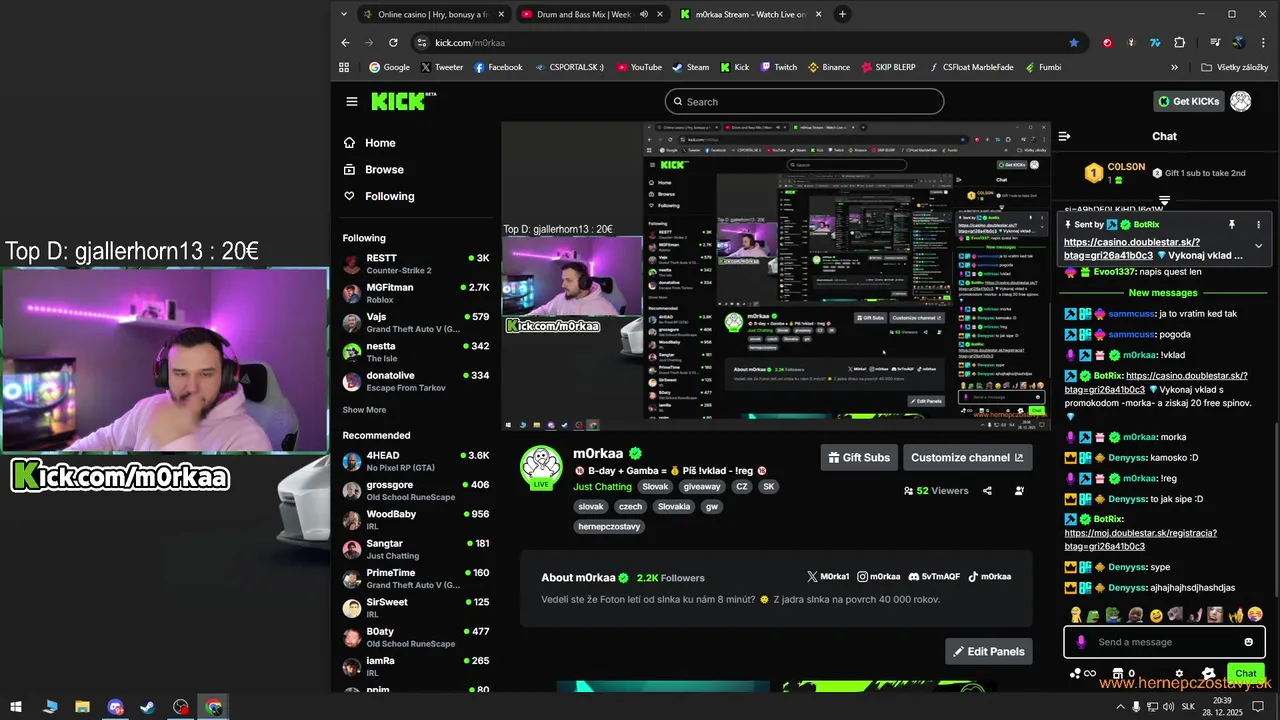Expand the pinned message chevron
The image size is (1280, 720).
tap(1258, 246)
